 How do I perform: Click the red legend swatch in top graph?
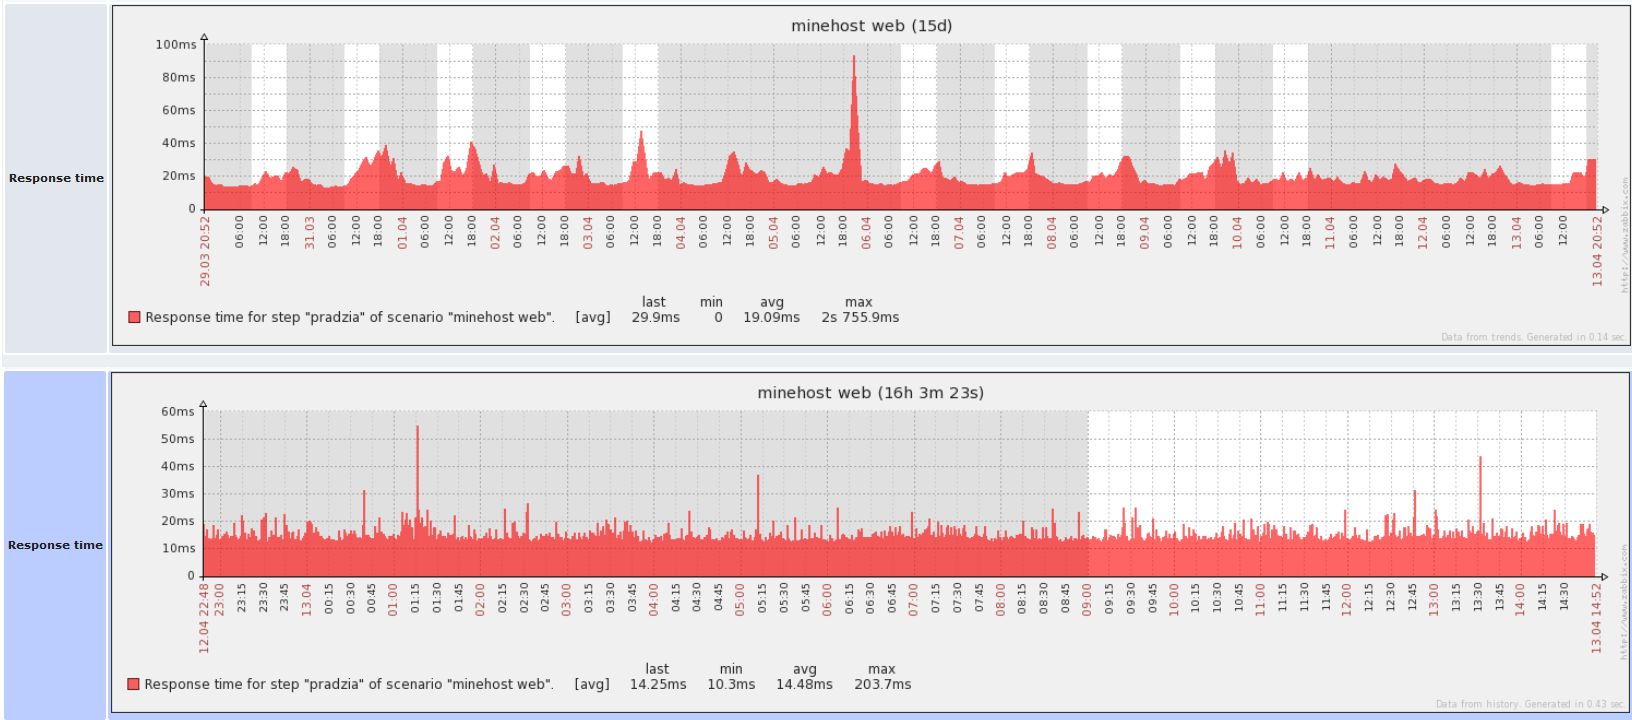pyautogui.click(x=134, y=317)
